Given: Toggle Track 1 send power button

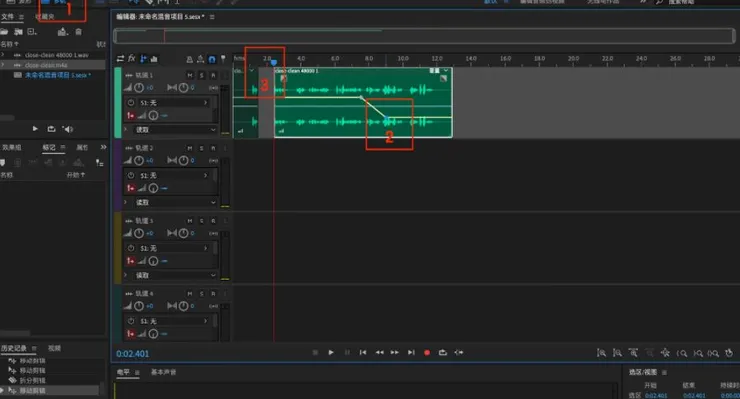Looking at the screenshot, I should pos(131,102).
